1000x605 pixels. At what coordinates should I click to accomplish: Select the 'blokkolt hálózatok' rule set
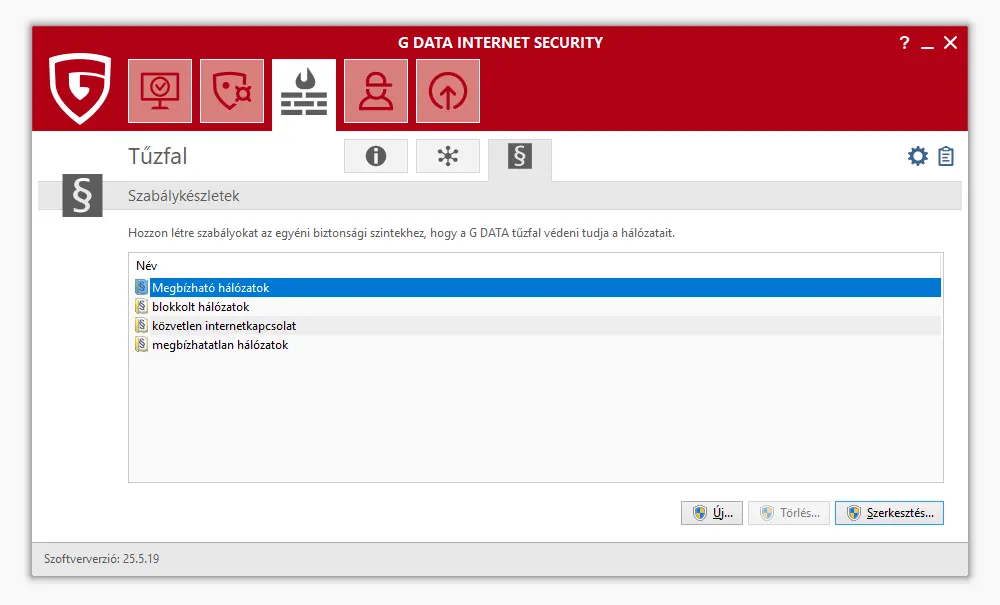pyautogui.click(x=200, y=307)
